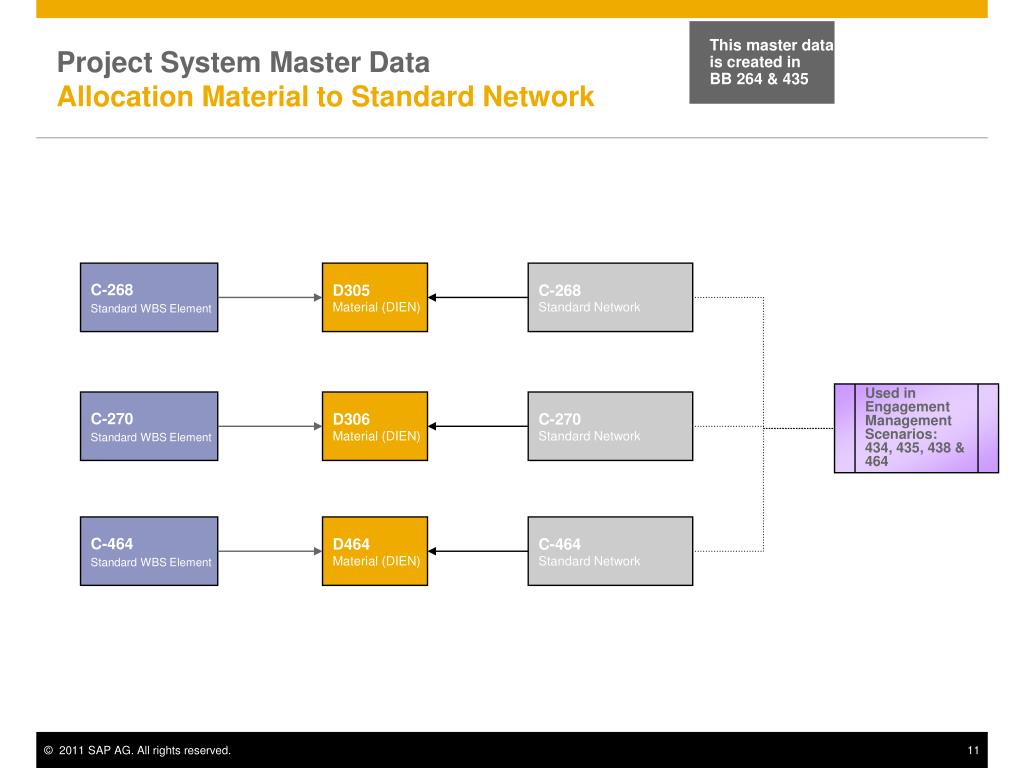Screen dimensions: 1024x768
Task: Select the arrow from C-270 Network to D306
Action: 478,426
